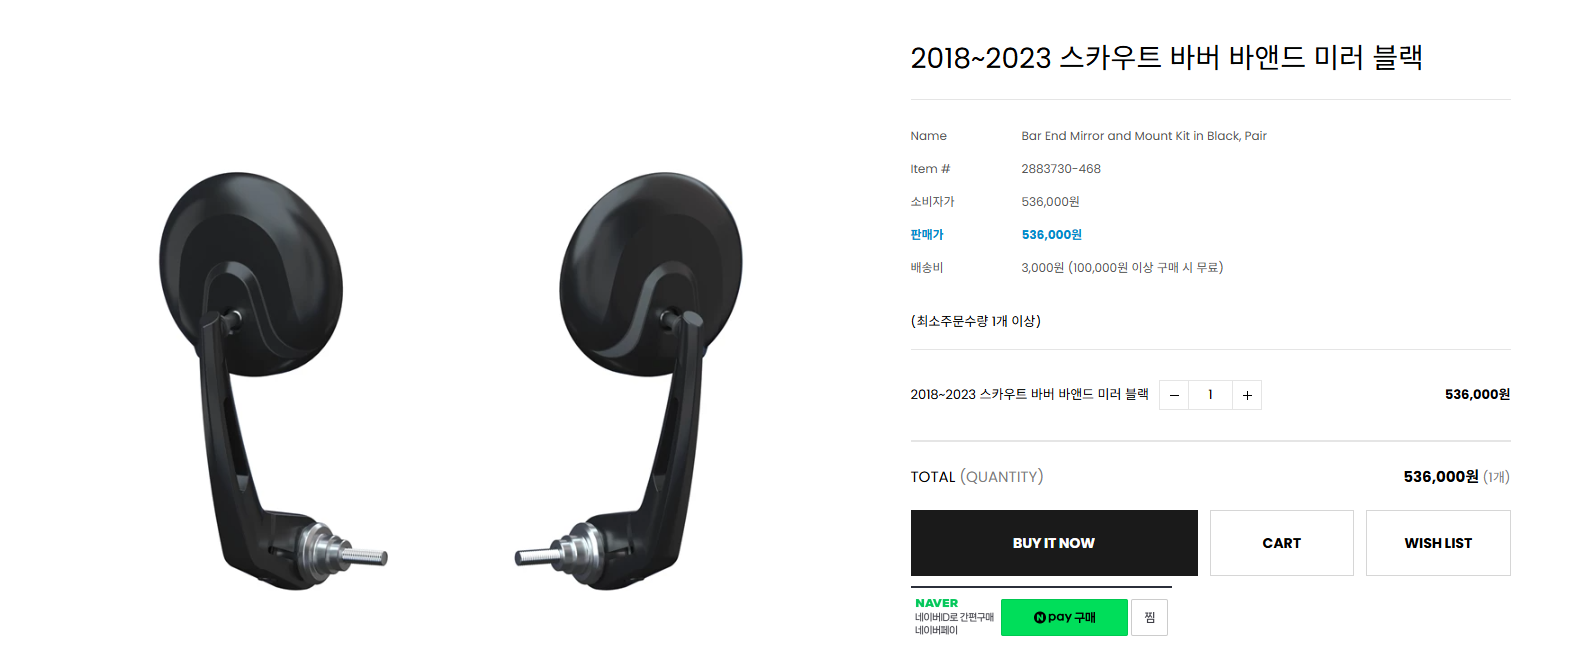Click the BUY IT NOW button
The height and width of the screenshot is (646, 1571).
(1054, 543)
